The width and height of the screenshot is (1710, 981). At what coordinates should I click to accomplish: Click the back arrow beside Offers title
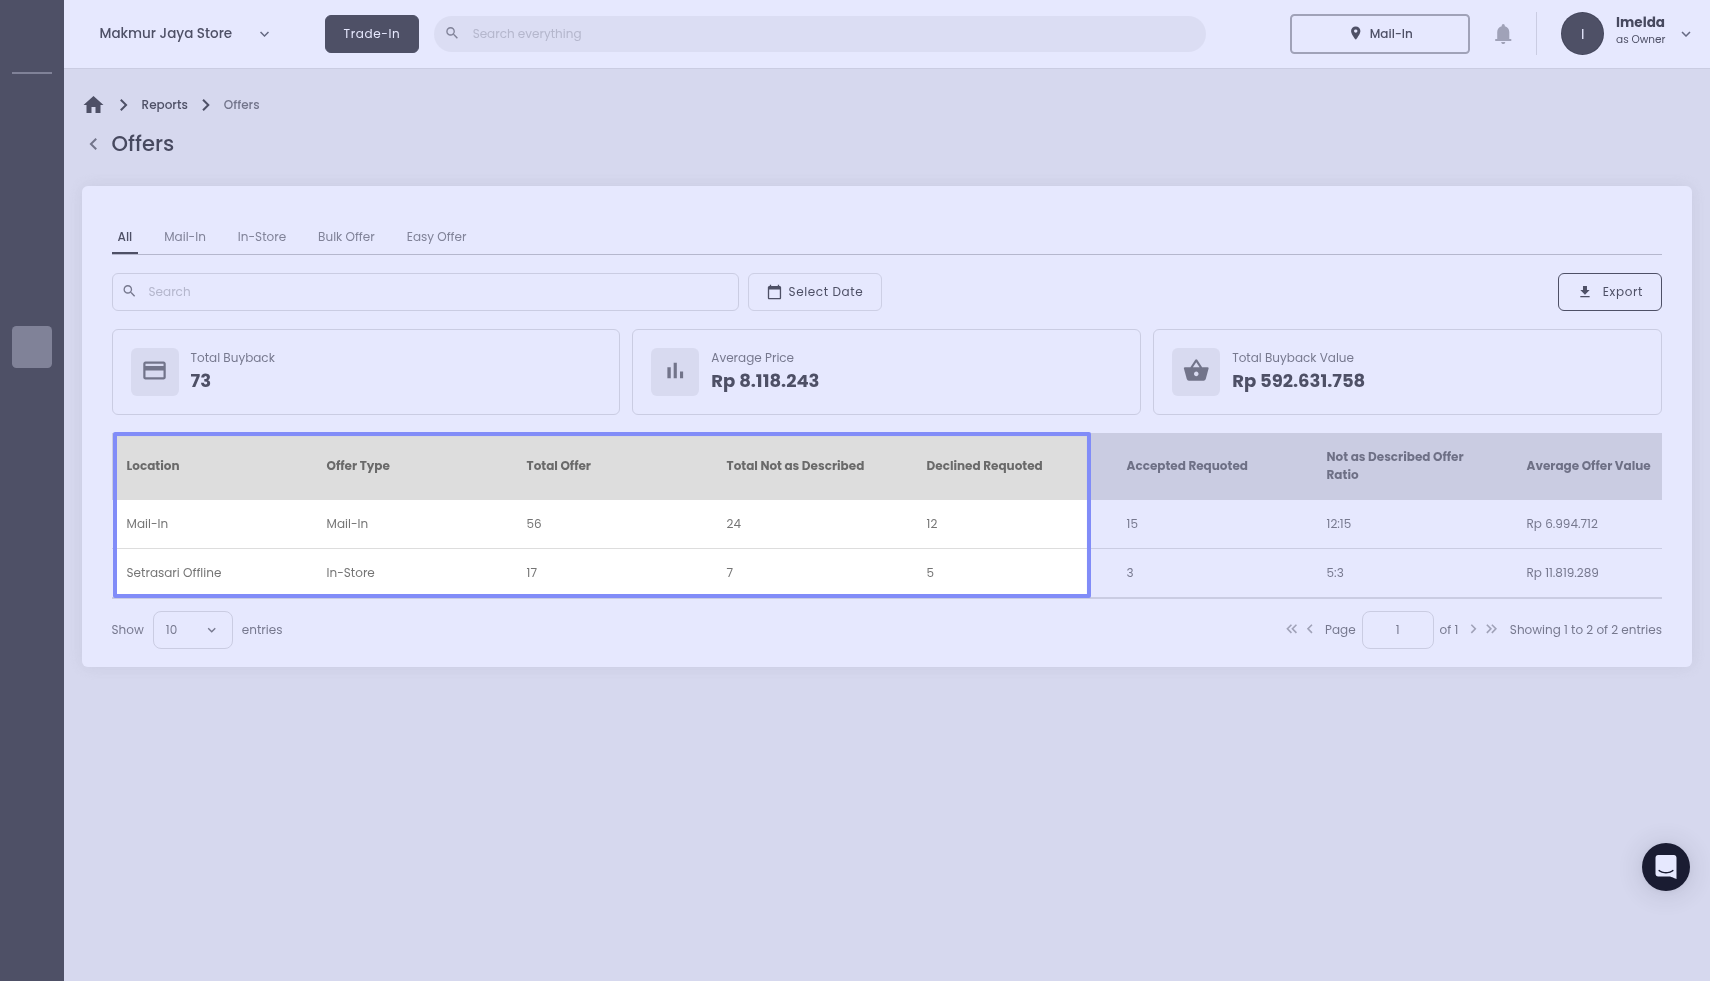pos(94,144)
